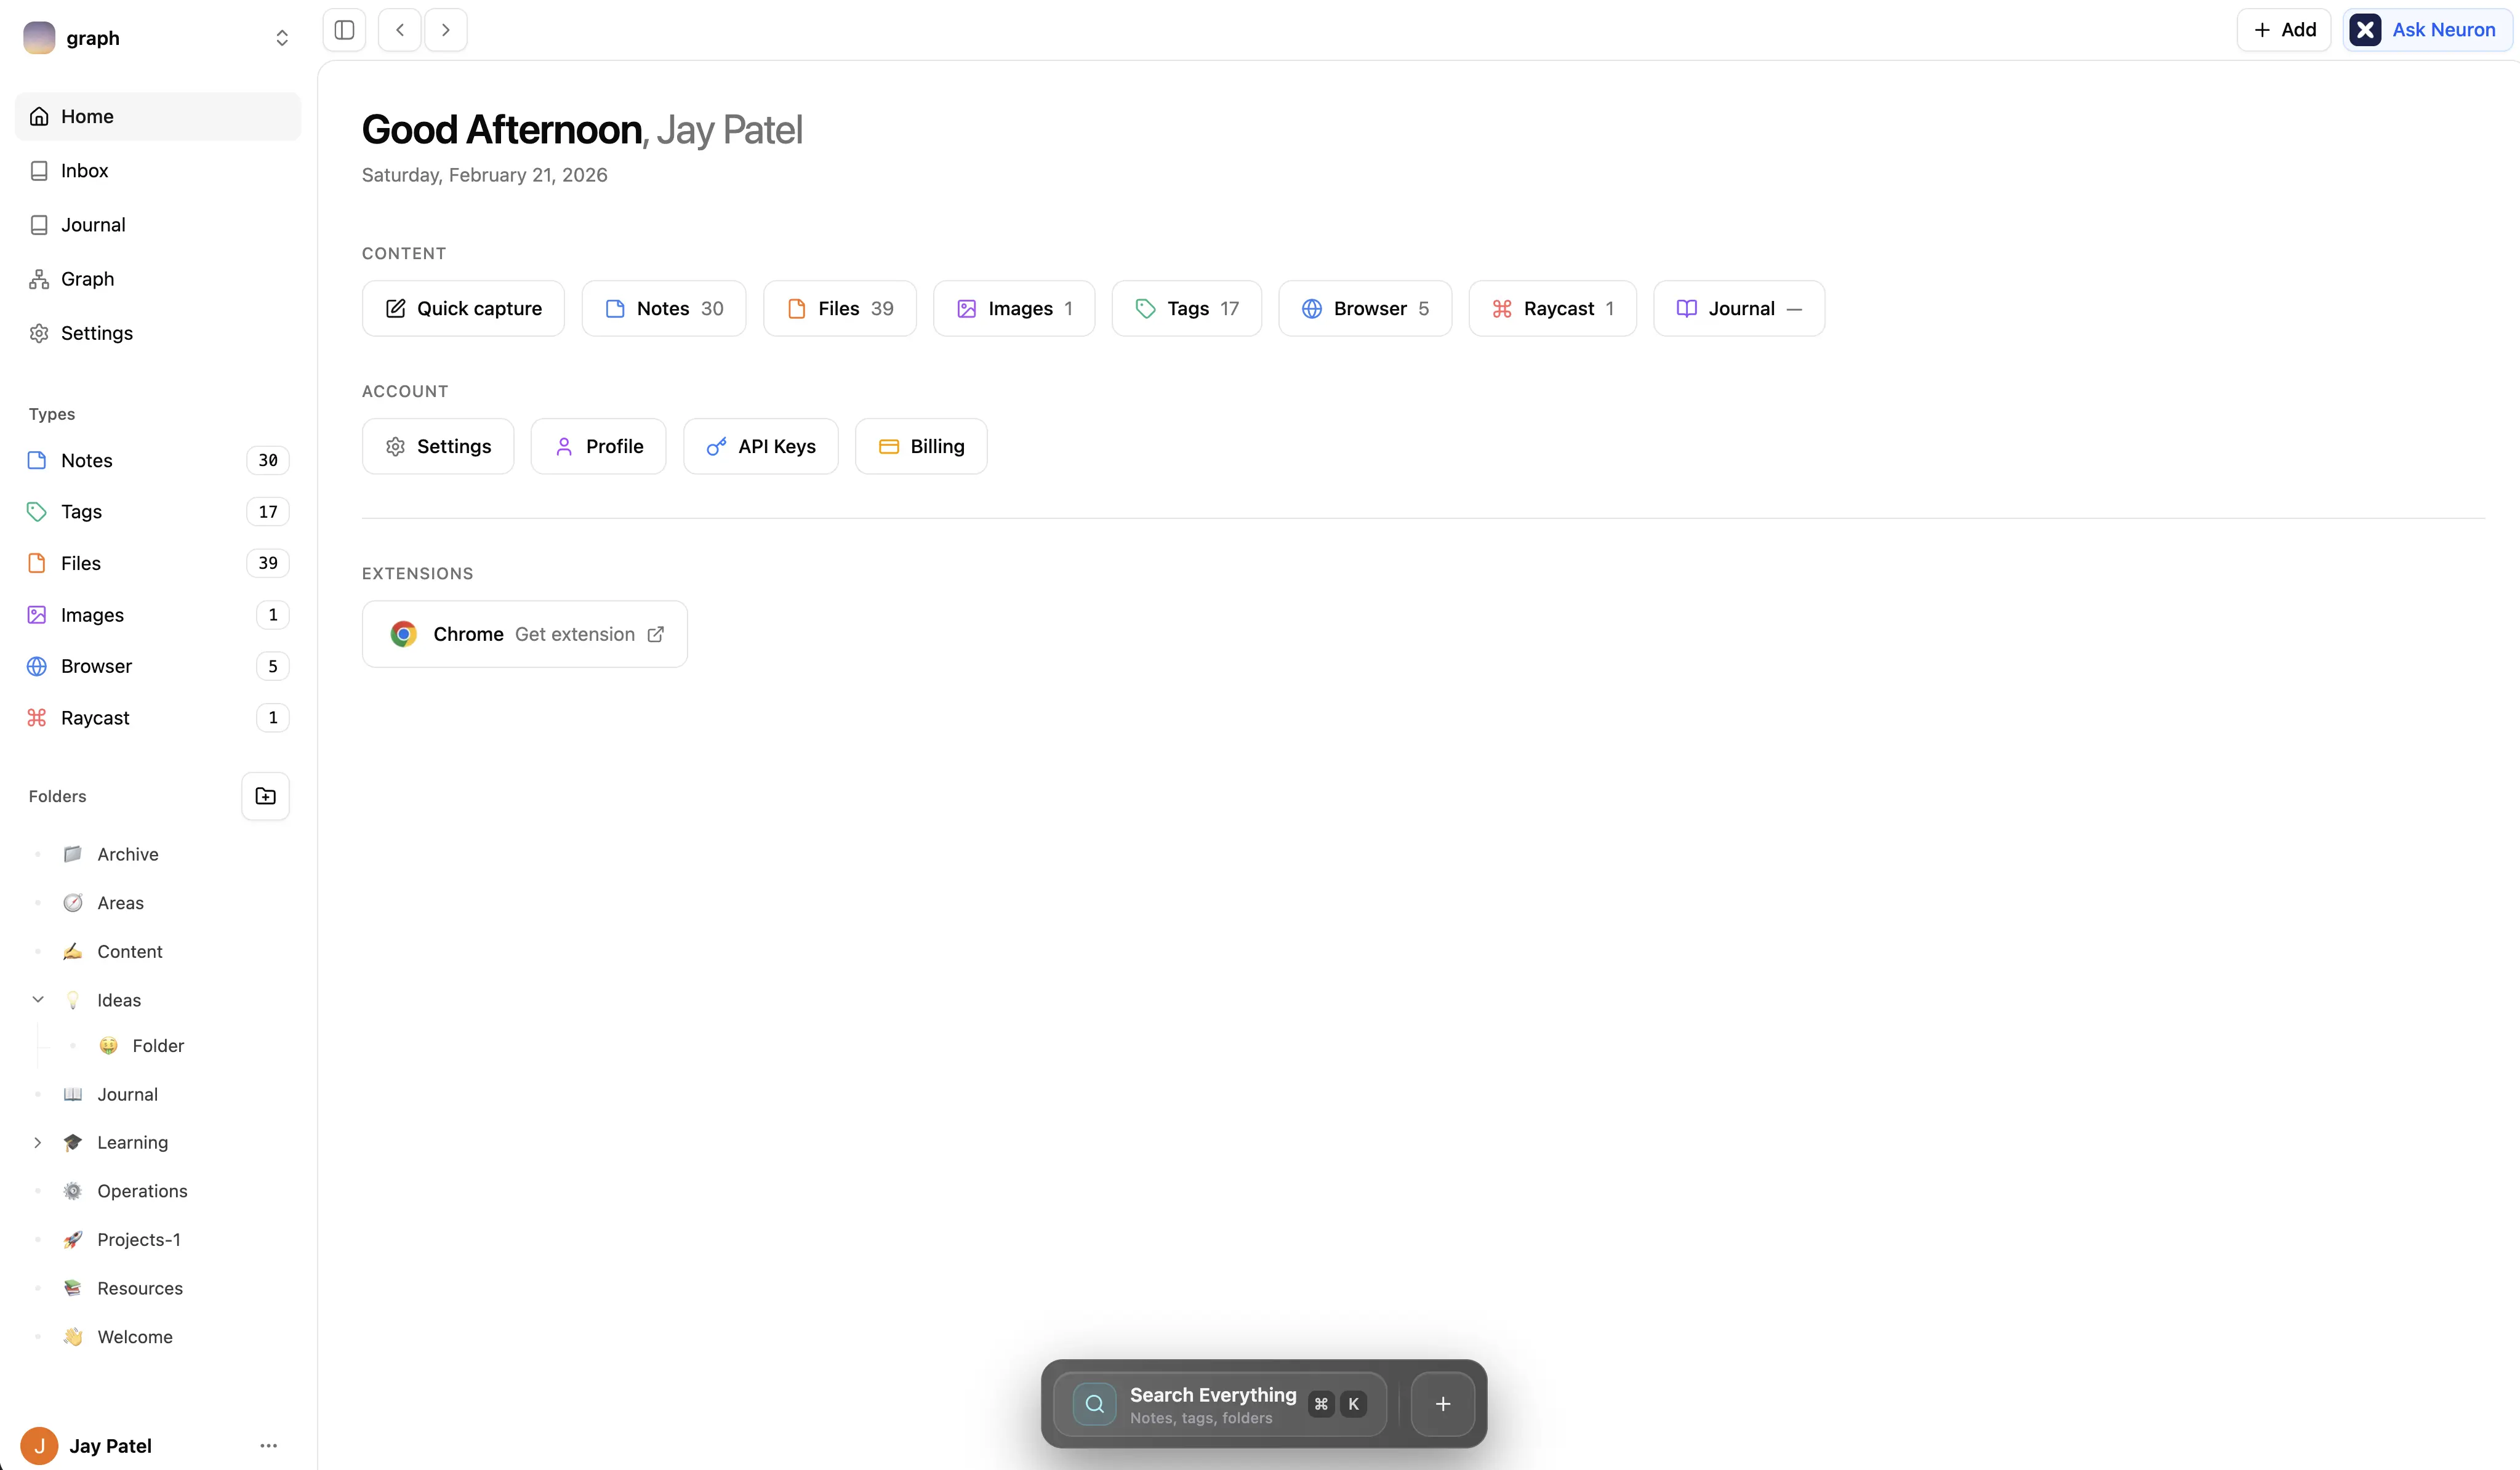Viewport: 2520px width, 1470px height.
Task: Create a new folder with the folder icon
Action: tap(264, 796)
